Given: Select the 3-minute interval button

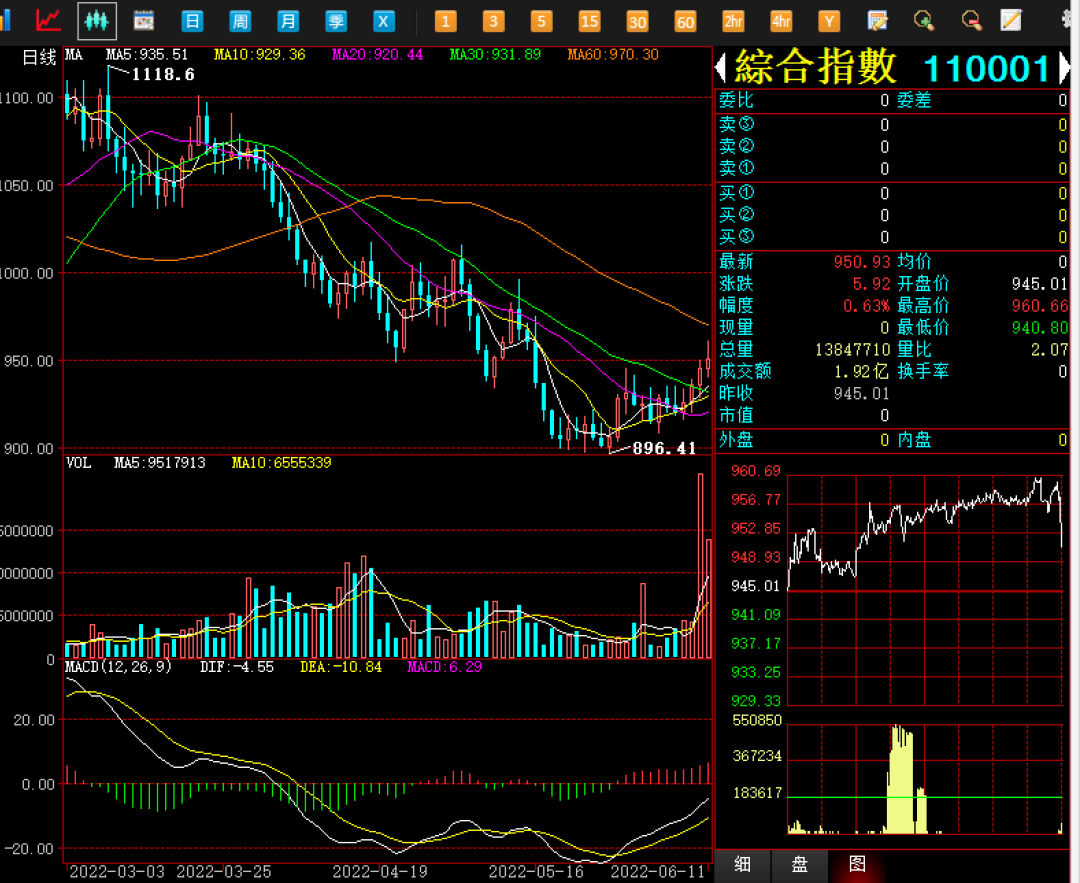Looking at the screenshot, I should click(493, 21).
